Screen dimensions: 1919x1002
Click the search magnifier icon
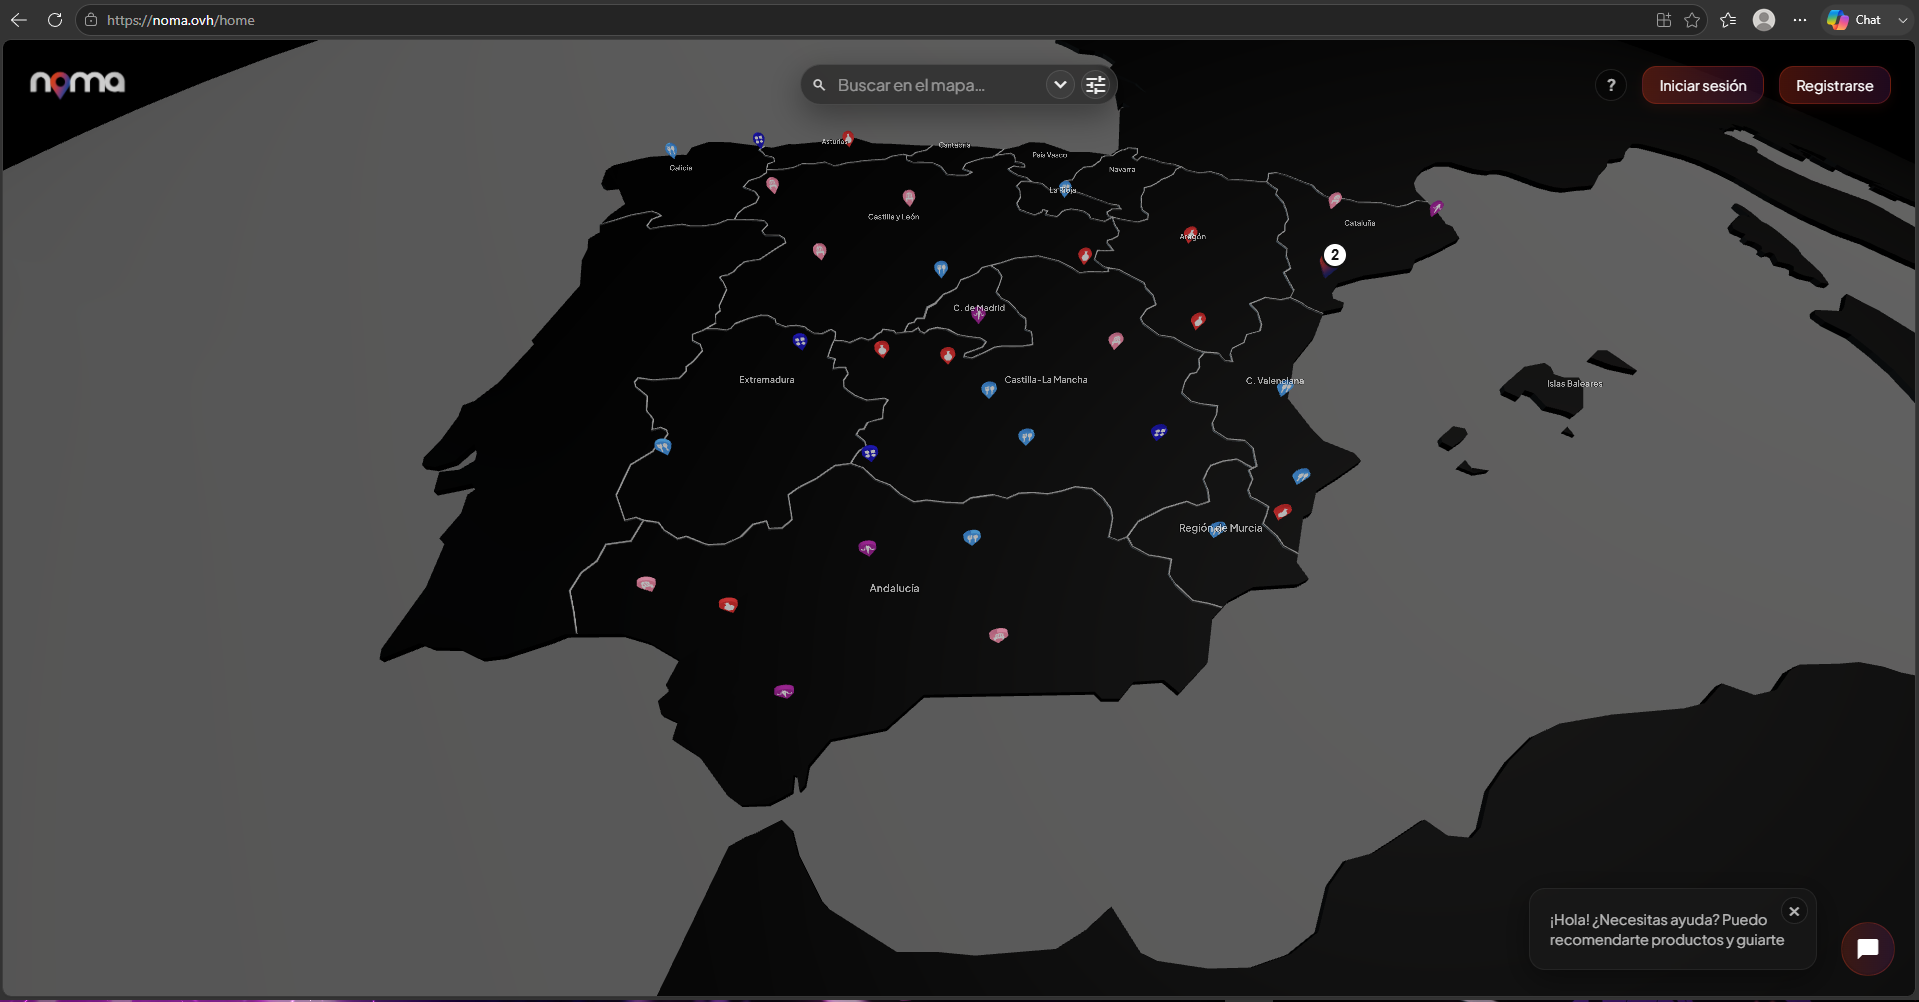[819, 85]
